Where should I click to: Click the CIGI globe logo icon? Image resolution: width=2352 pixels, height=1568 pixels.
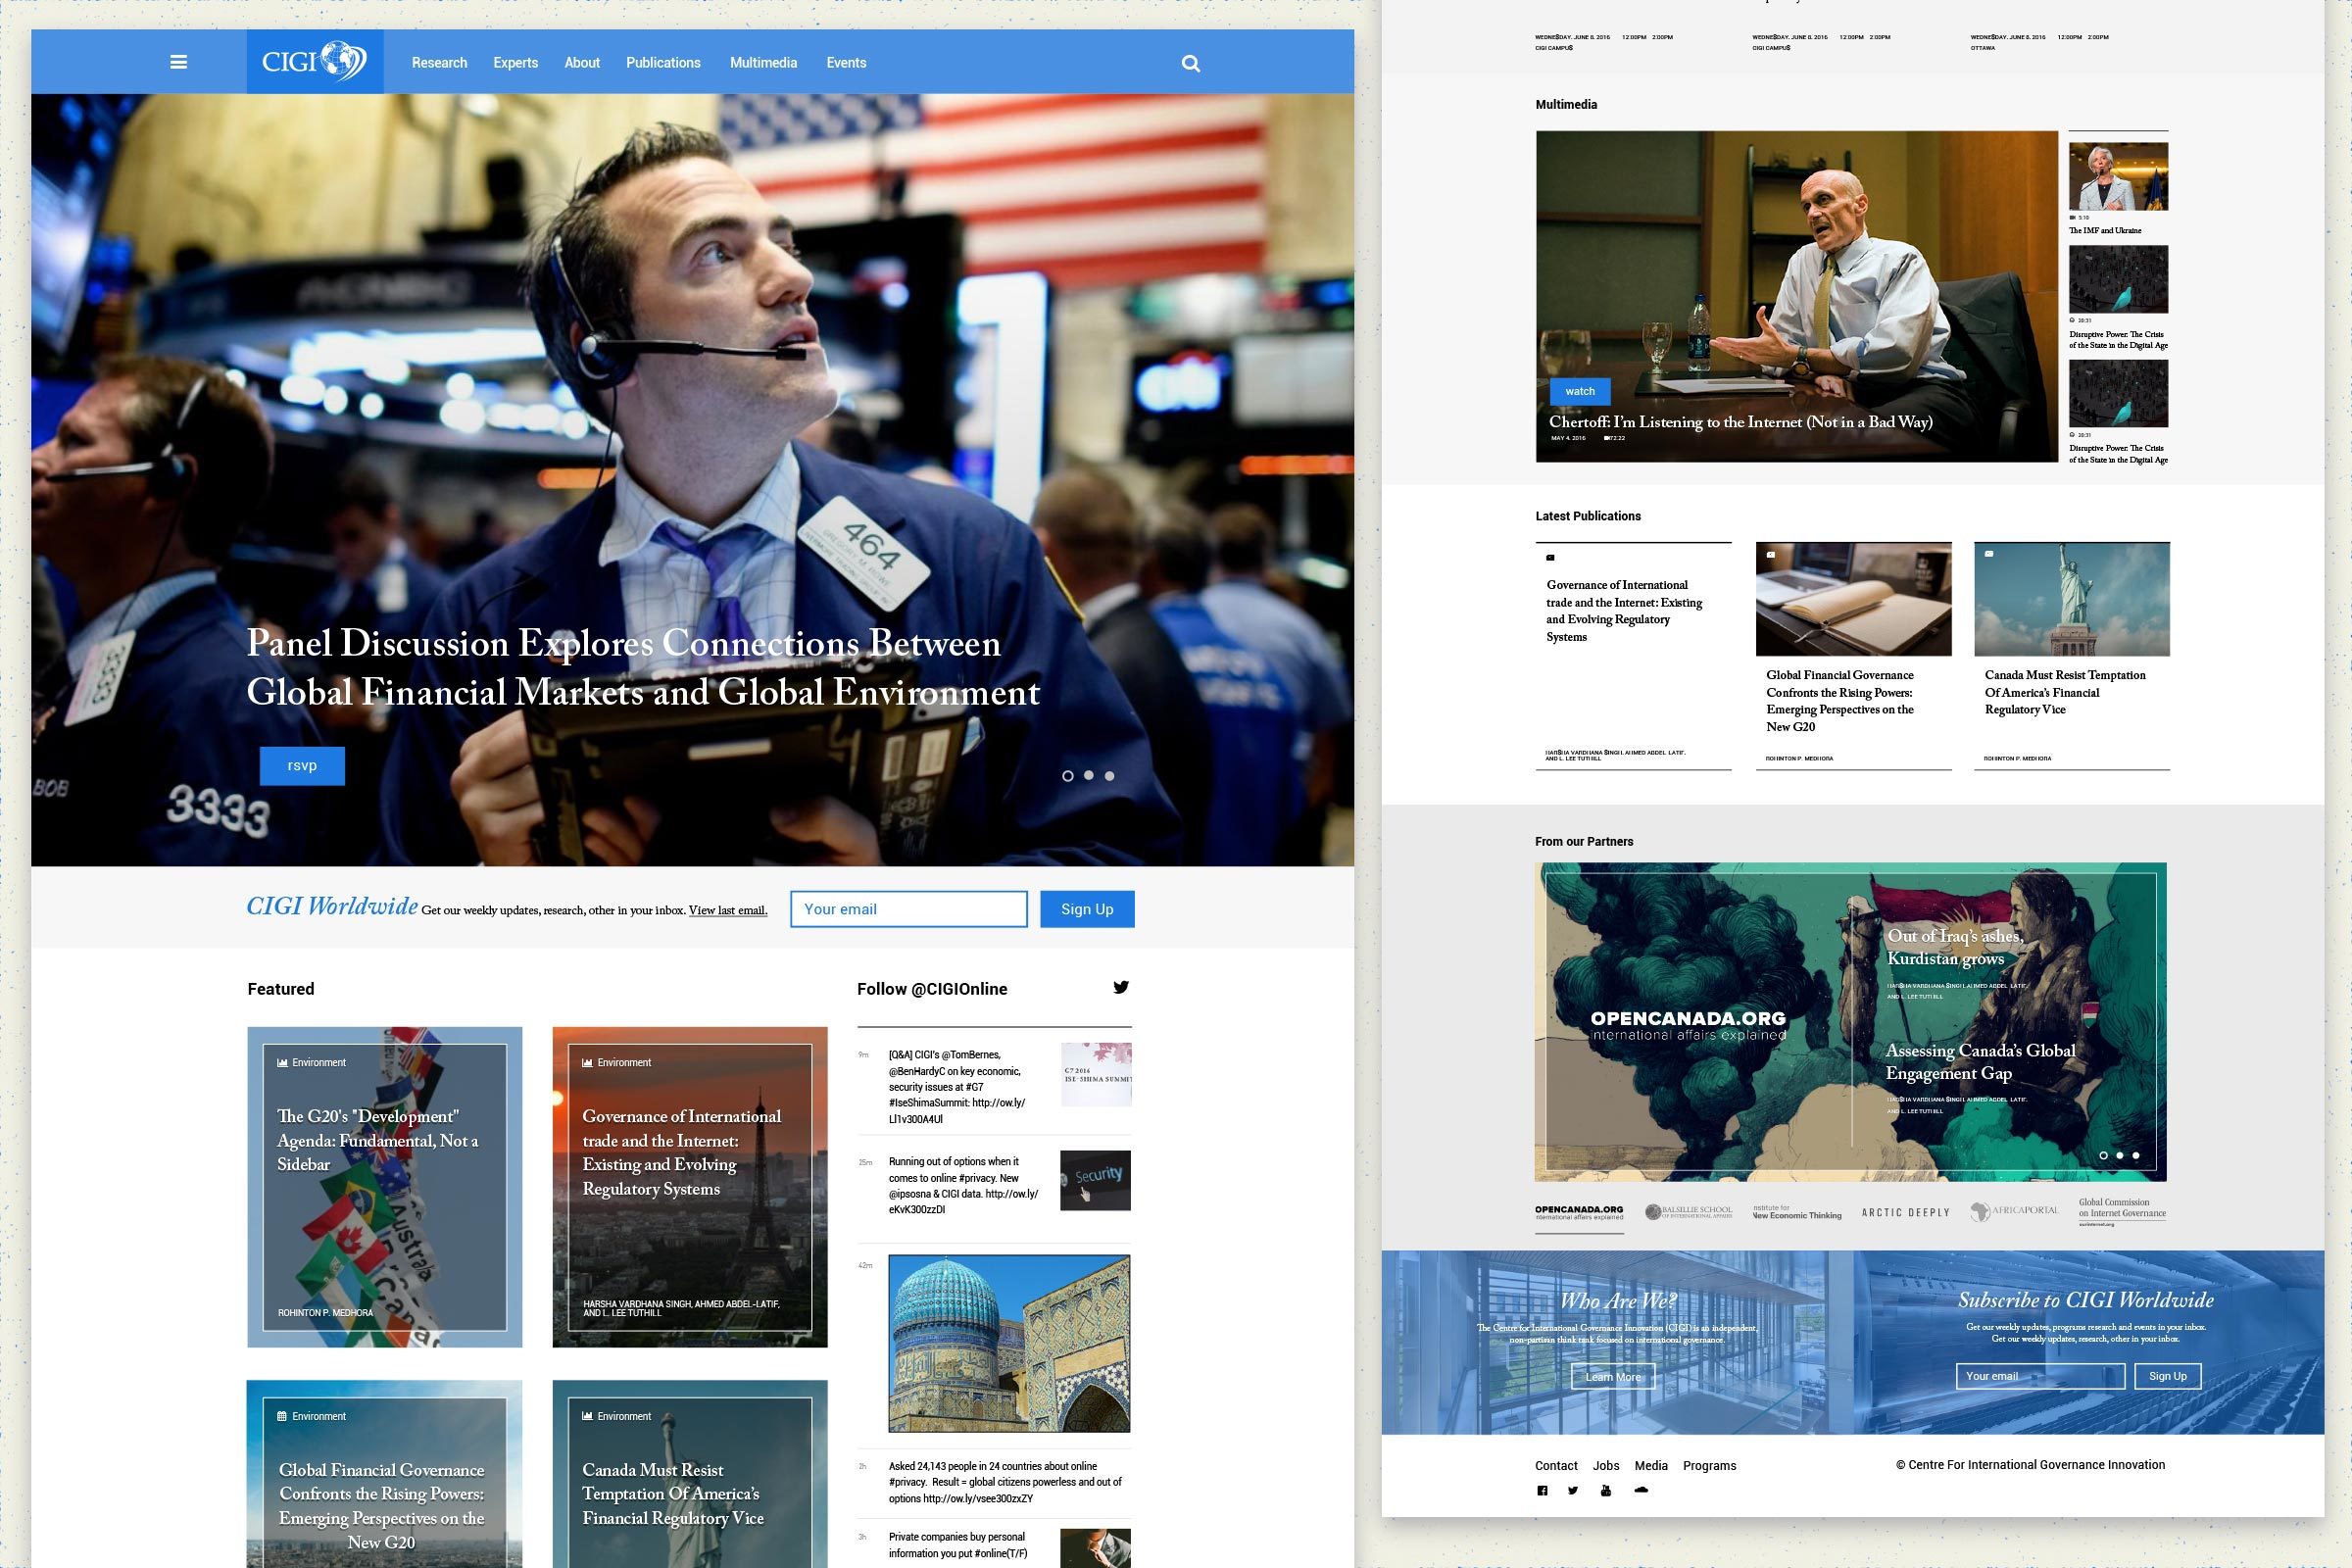pyautogui.click(x=336, y=61)
